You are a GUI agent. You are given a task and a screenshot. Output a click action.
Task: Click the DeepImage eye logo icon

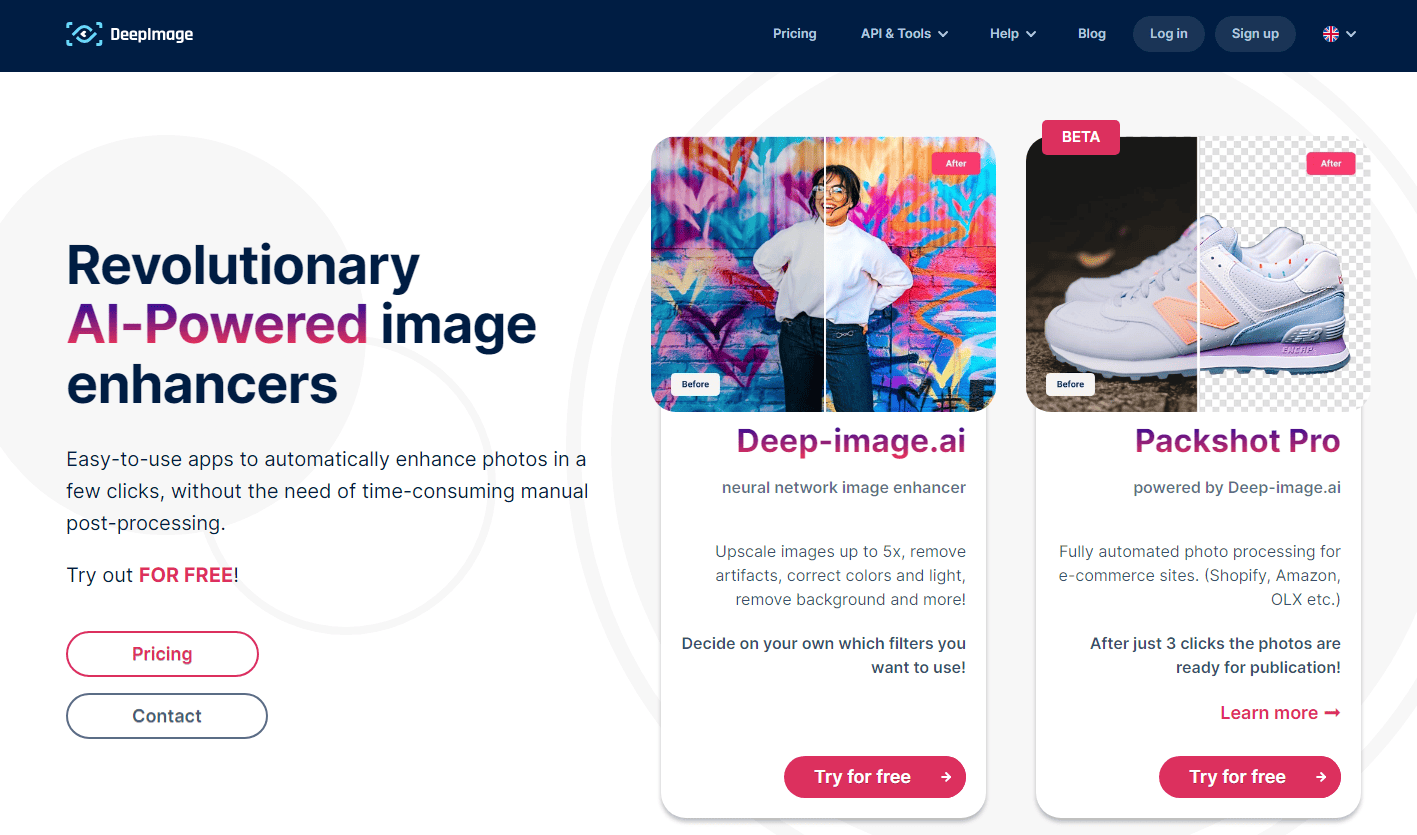tap(84, 34)
